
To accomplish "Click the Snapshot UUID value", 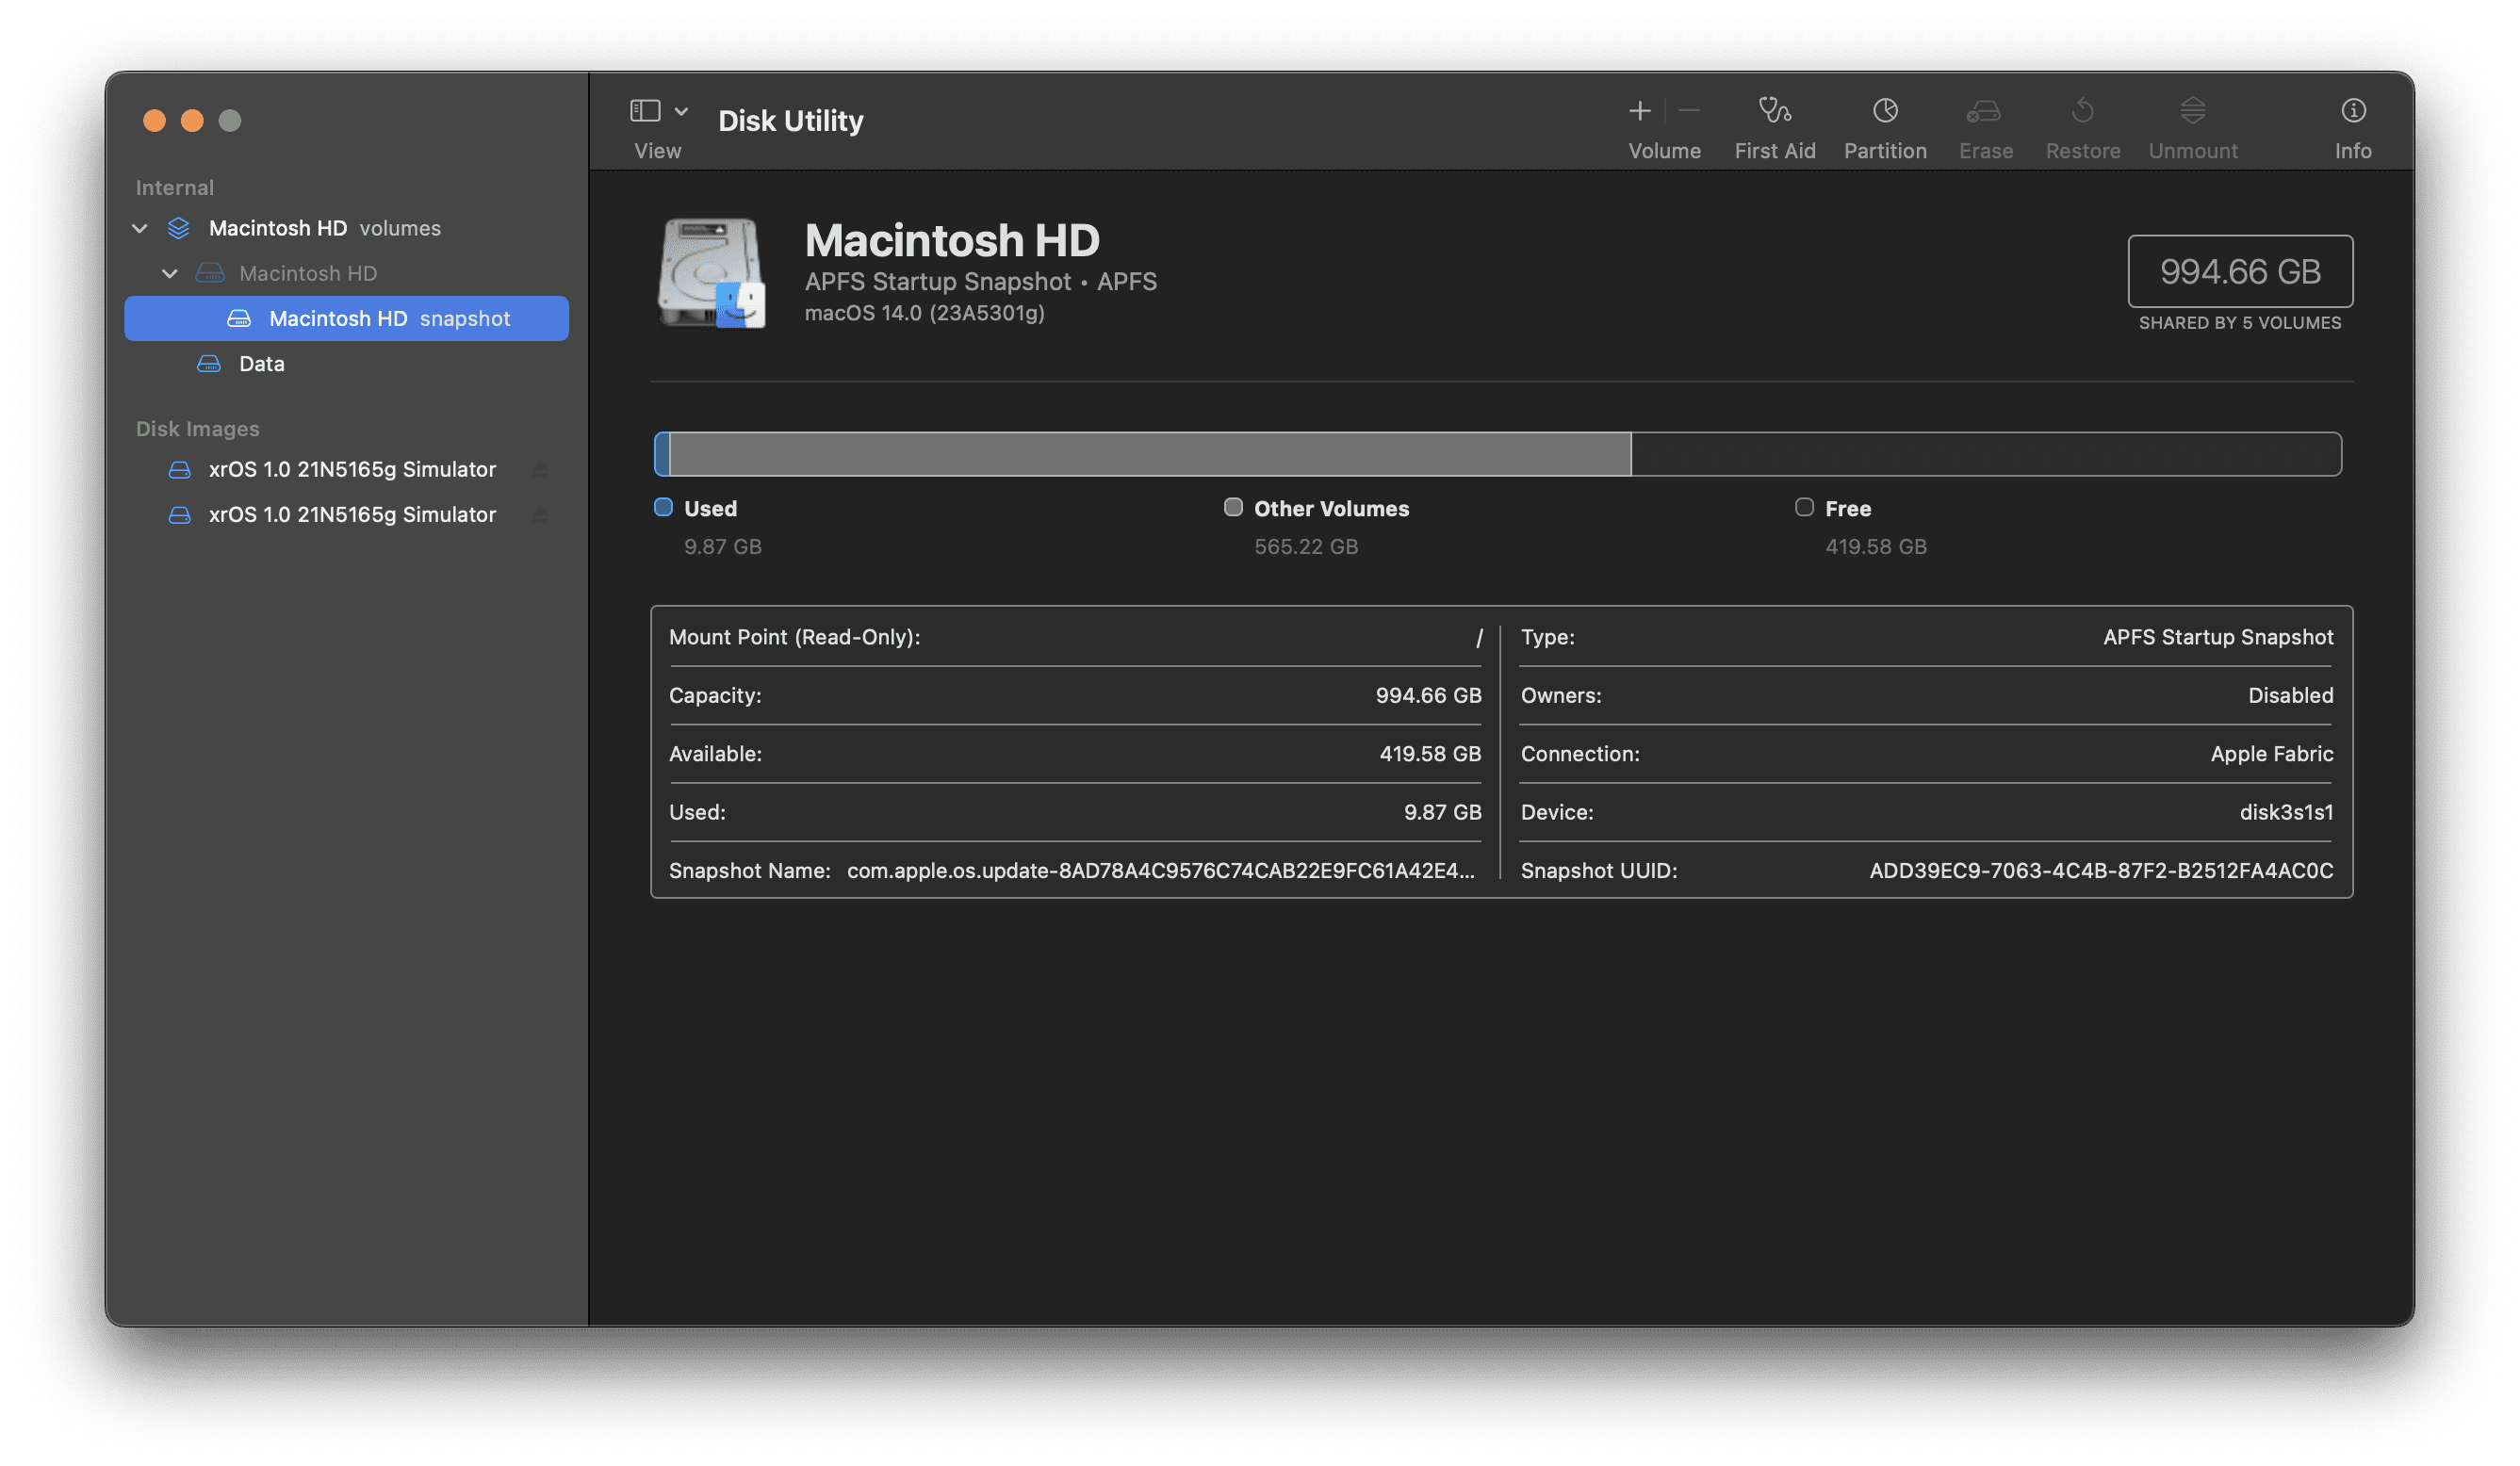I will pos(2101,870).
